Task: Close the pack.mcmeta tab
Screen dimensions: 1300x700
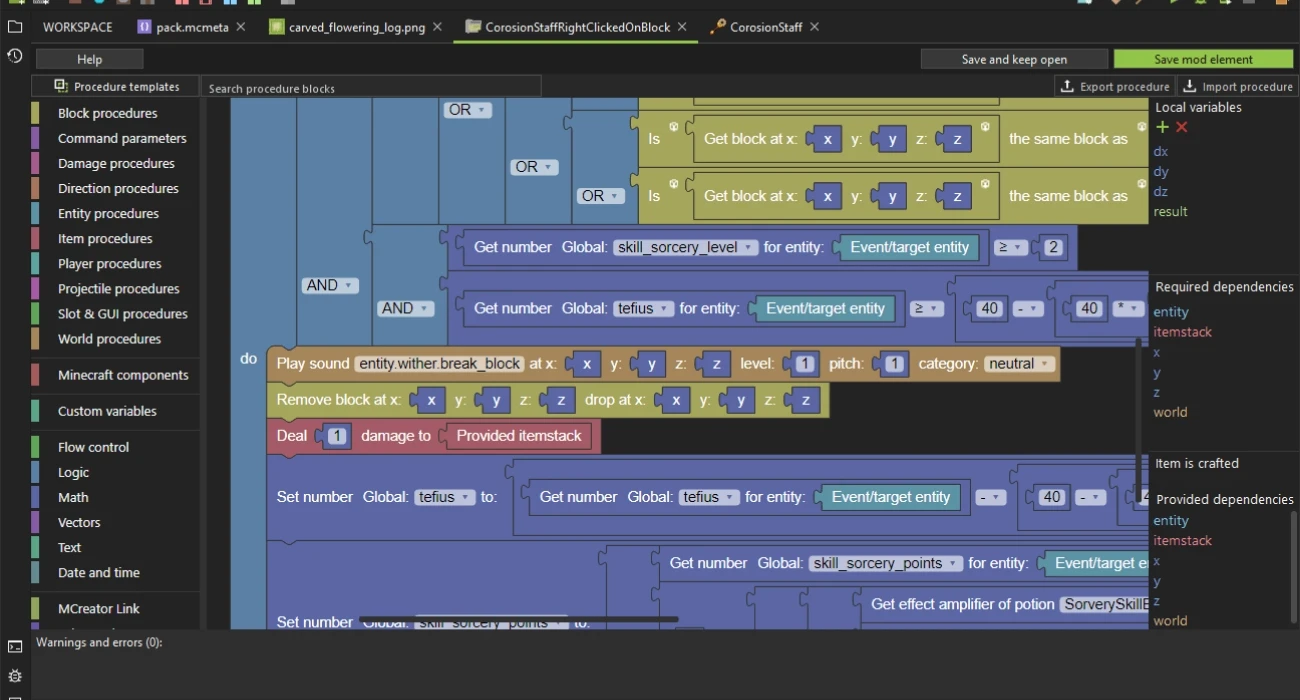Action: [241, 27]
